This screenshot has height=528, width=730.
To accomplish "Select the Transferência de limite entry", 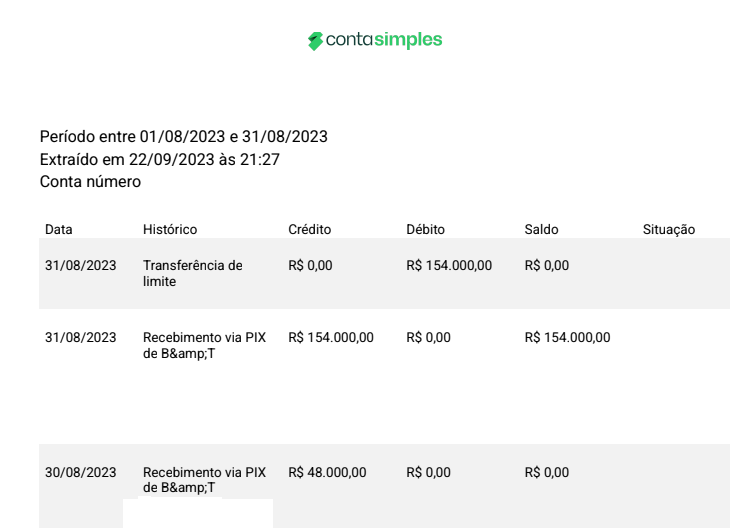I will [x=193, y=273].
